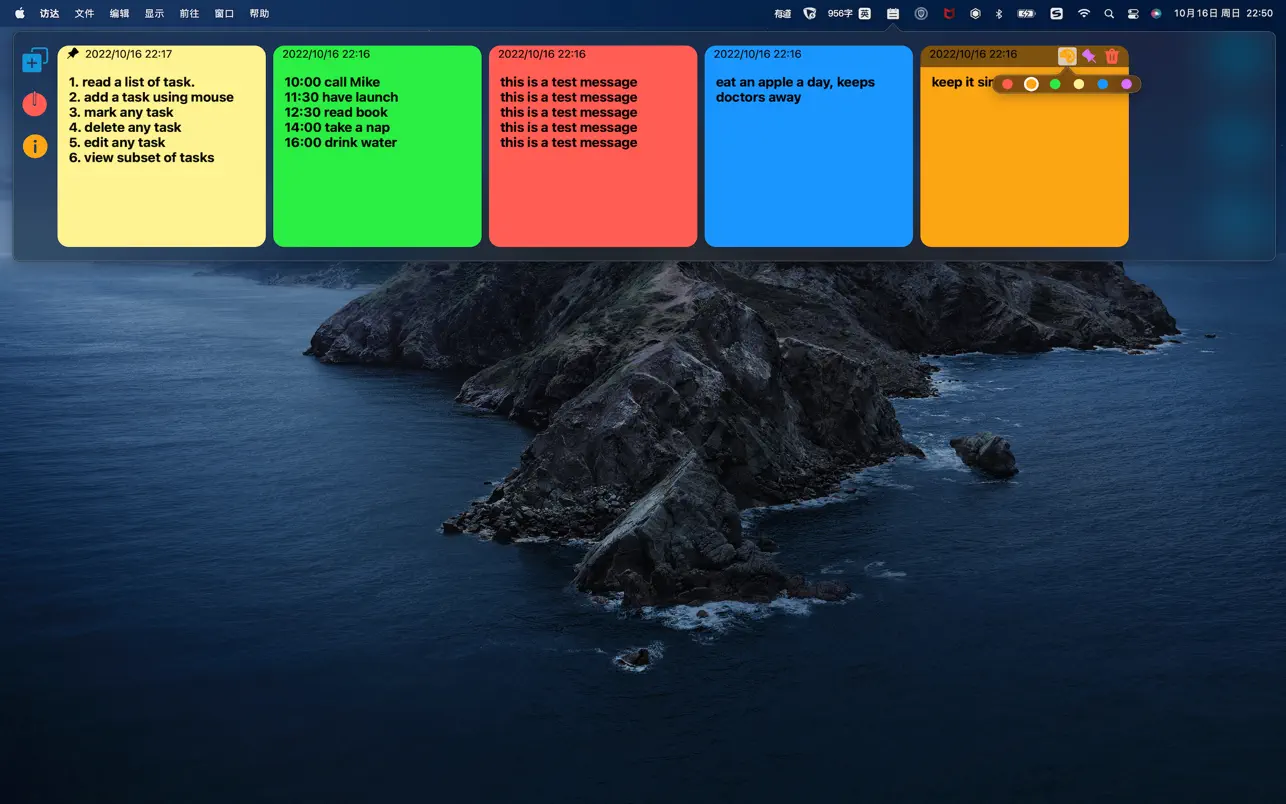
Task: Open the 前往 dropdown menu
Action: [x=189, y=13]
